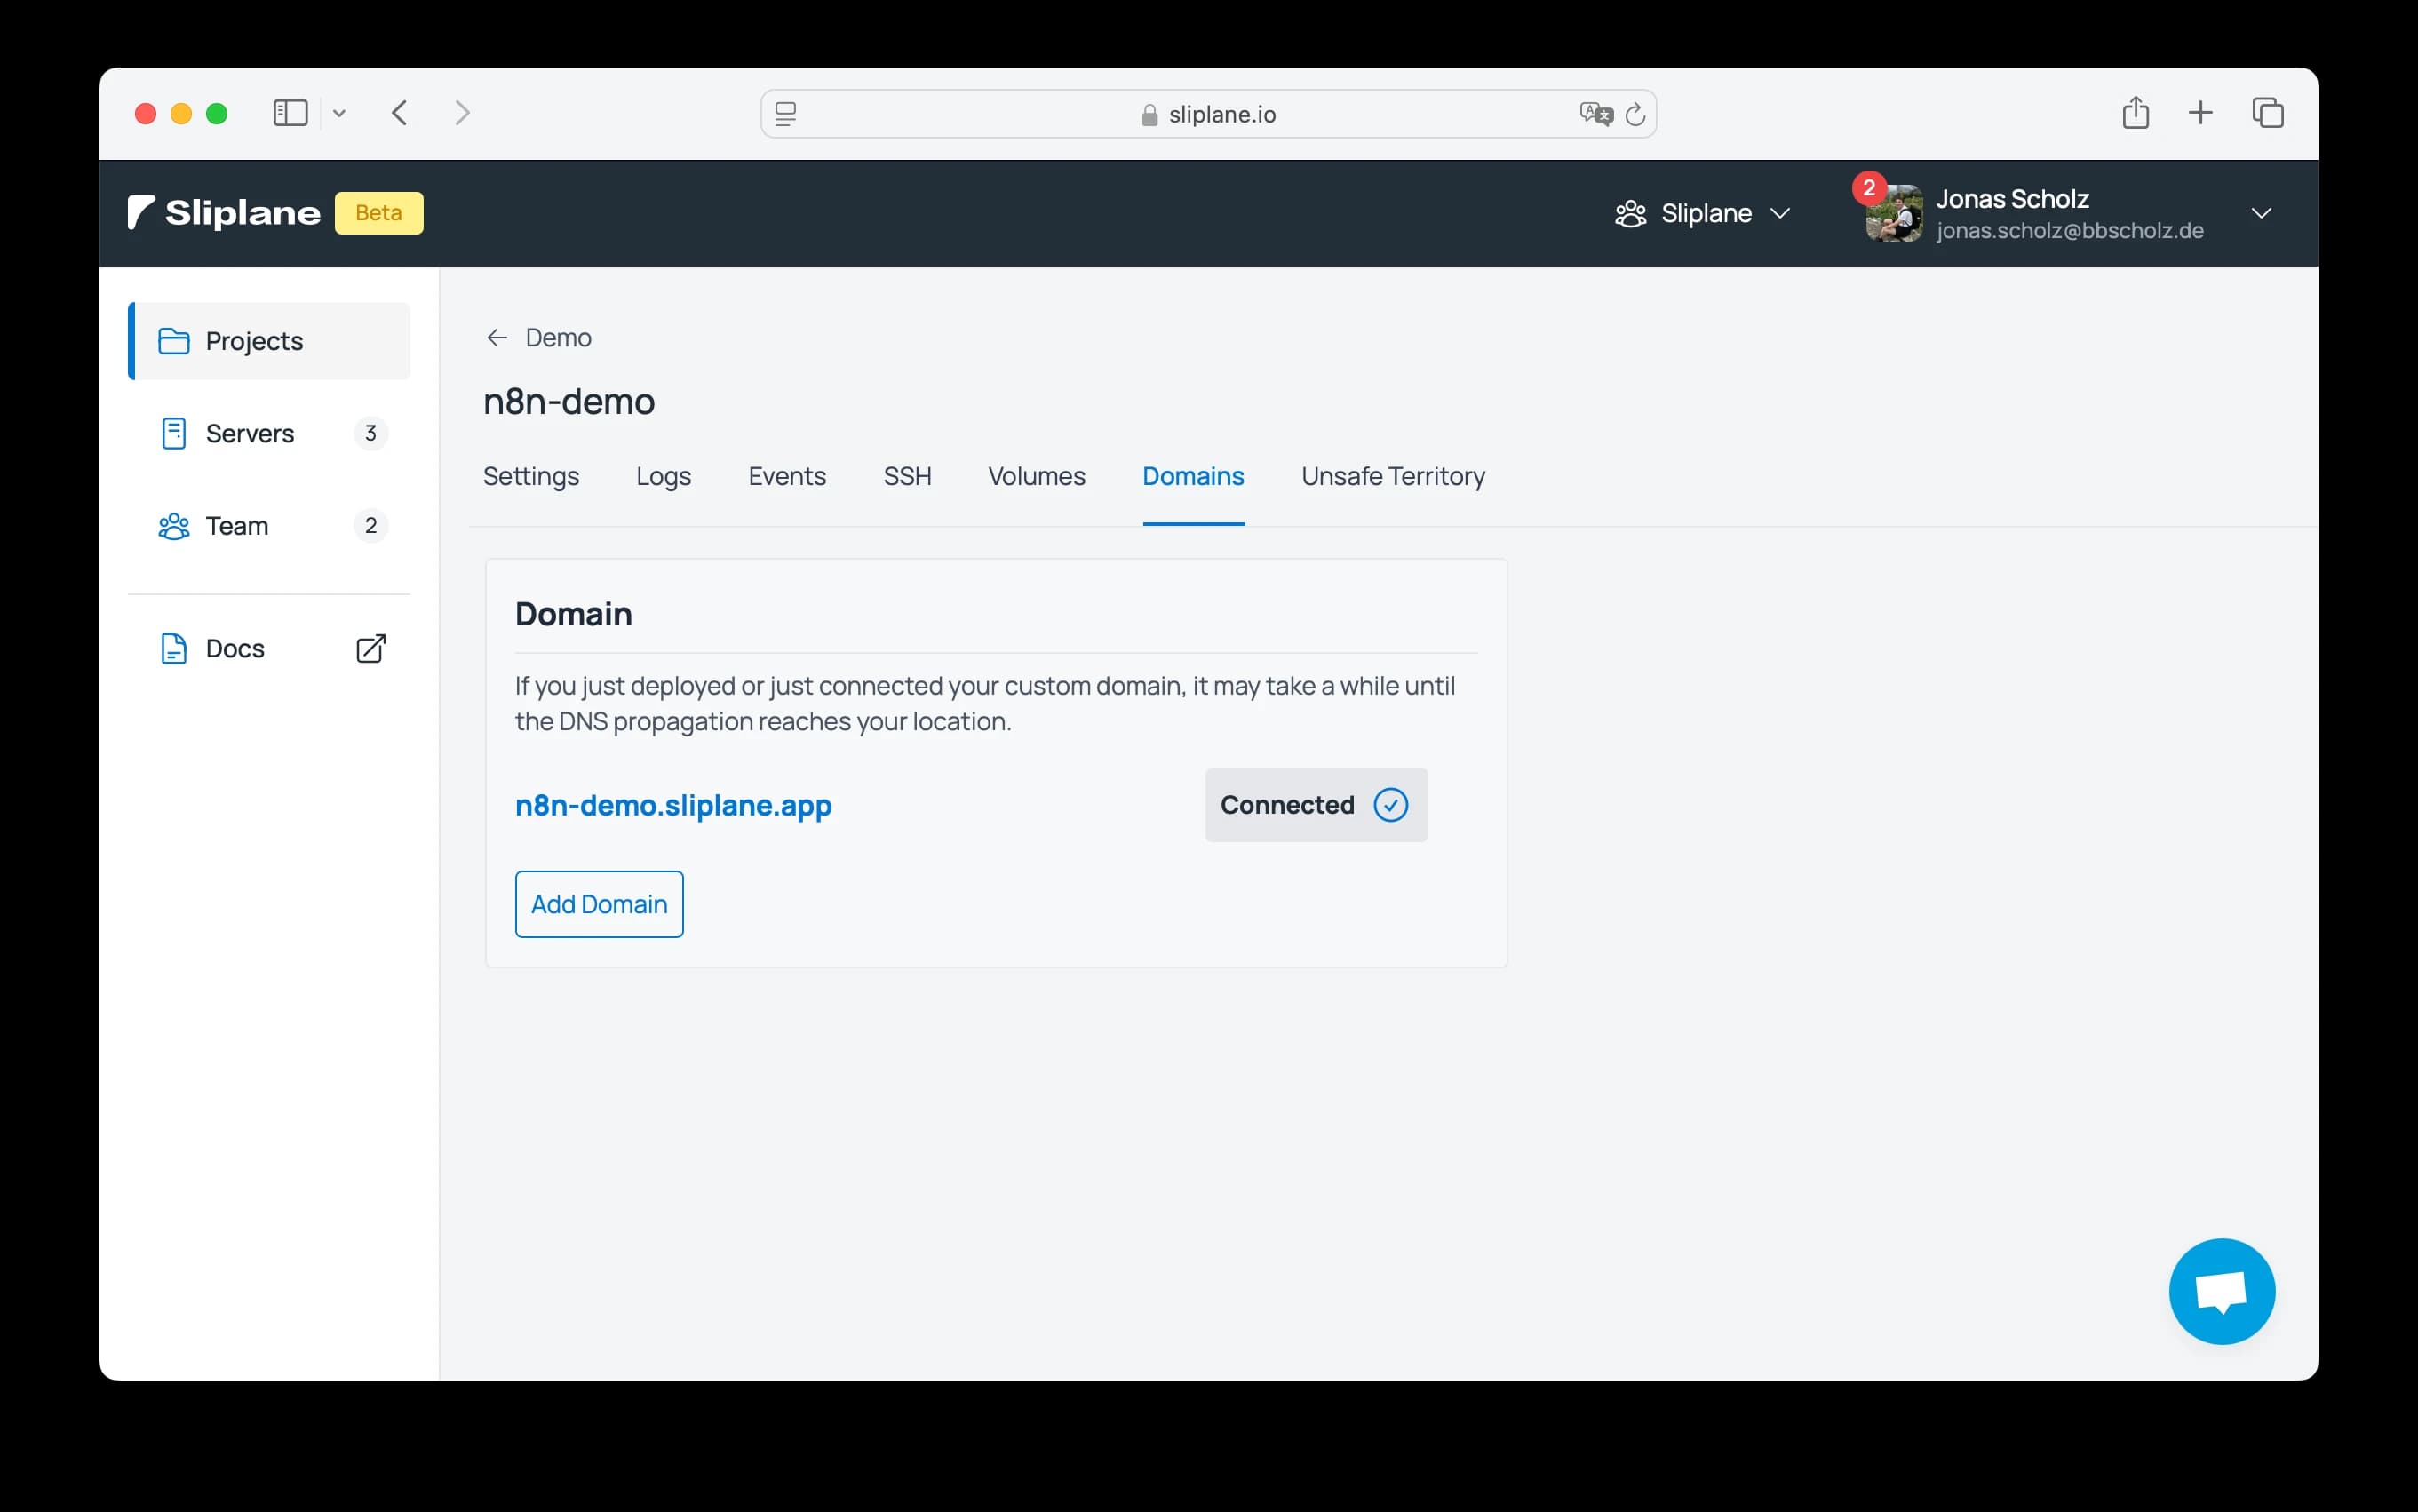Screen dimensions: 2418x1512
Task: Click the back arrow beside Demo
Action: 497,338
